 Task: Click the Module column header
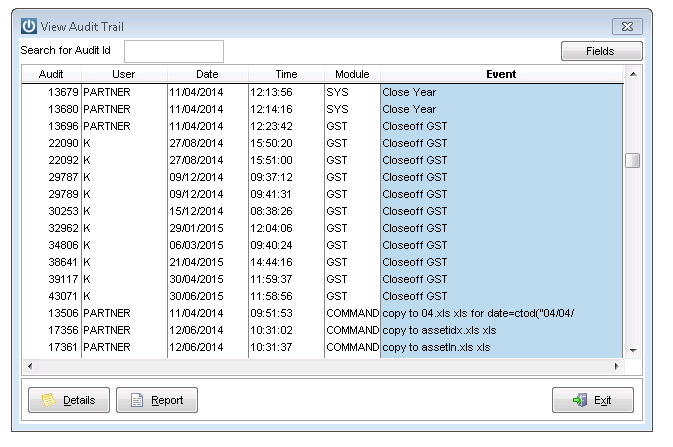[x=352, y=74]
